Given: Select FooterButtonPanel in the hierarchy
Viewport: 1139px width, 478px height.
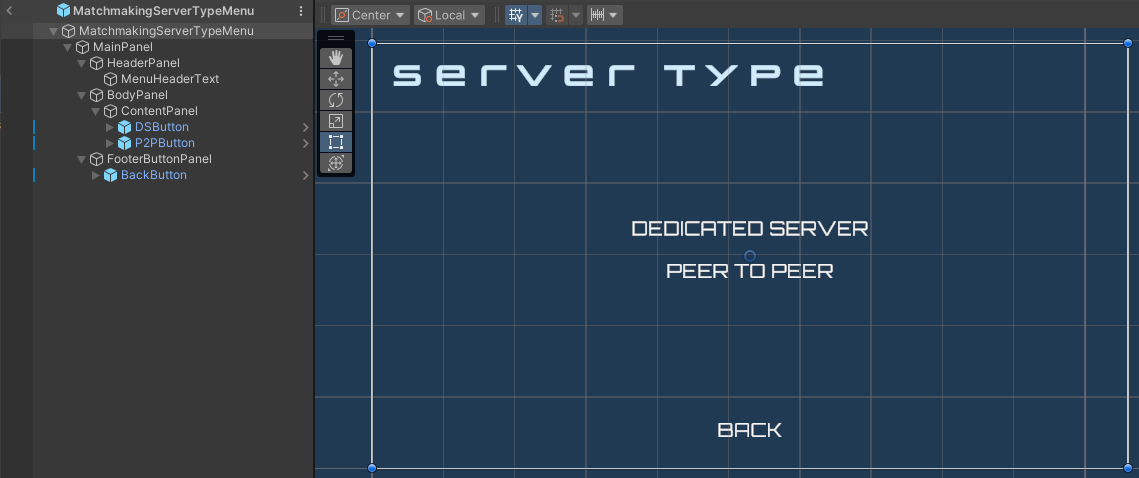Looking at the screenshot, I should click(159, 159).
